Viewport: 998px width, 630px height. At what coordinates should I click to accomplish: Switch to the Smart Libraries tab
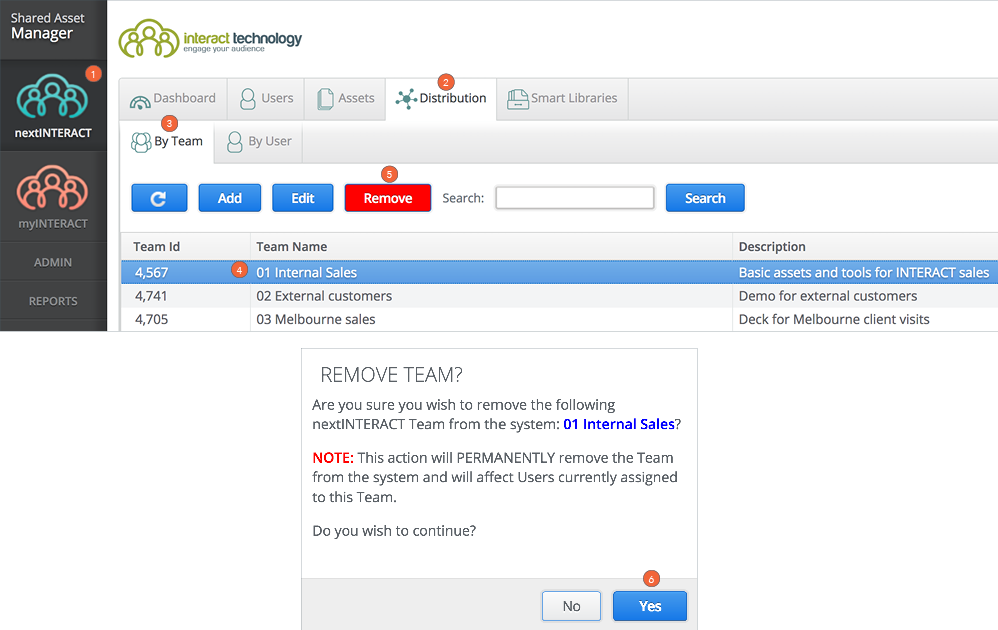[x=562, y=99]
